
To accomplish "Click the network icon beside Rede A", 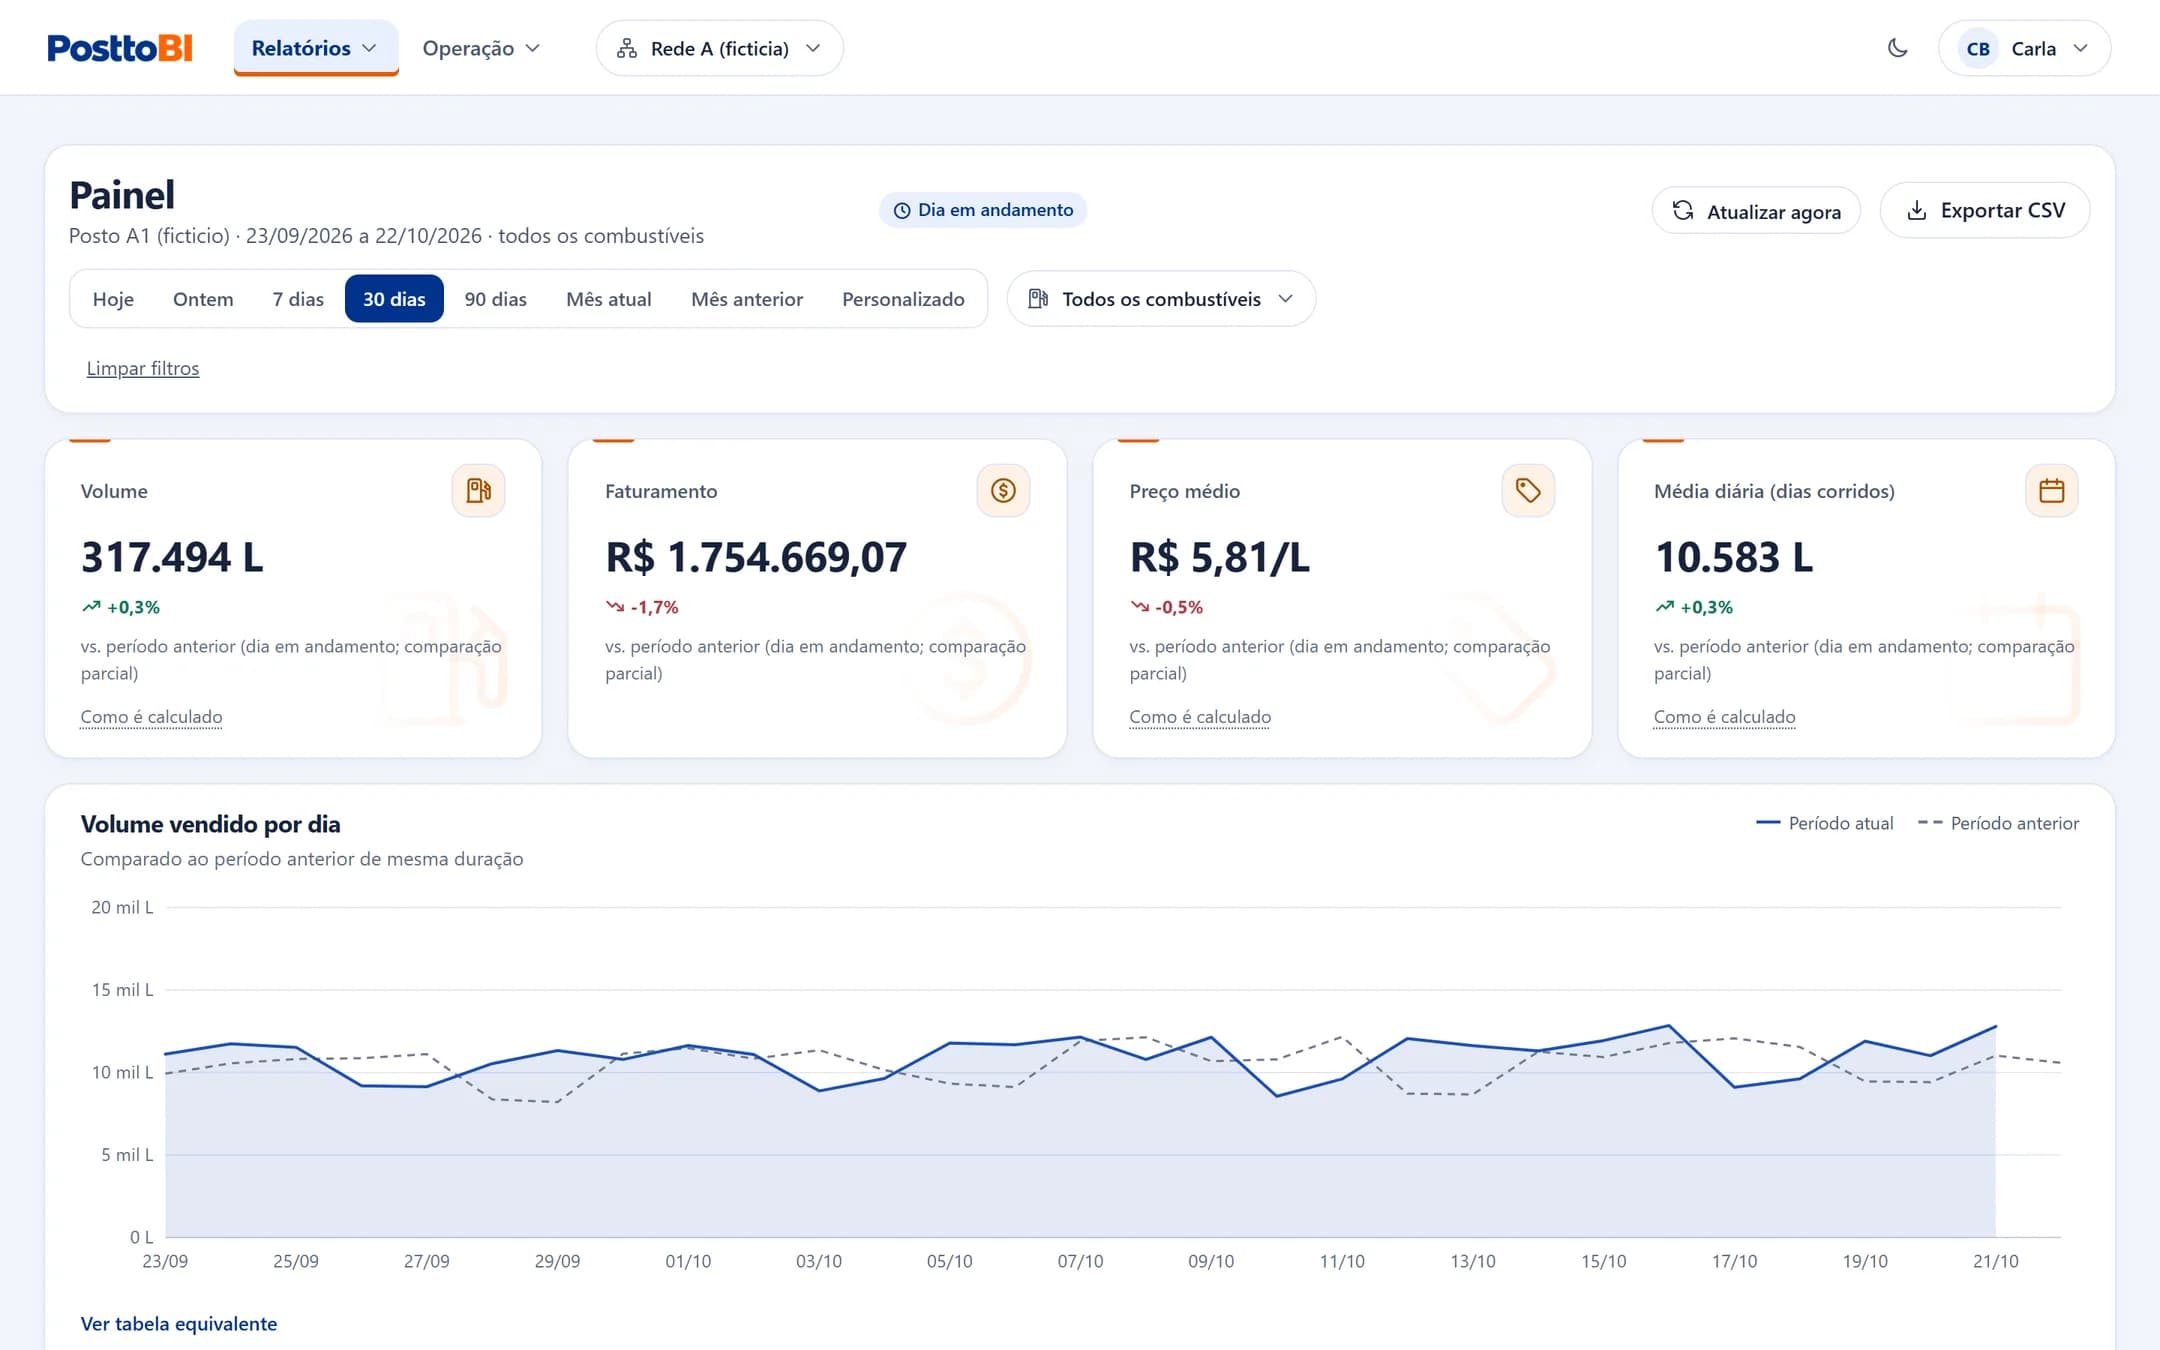I will coord(627,48).
